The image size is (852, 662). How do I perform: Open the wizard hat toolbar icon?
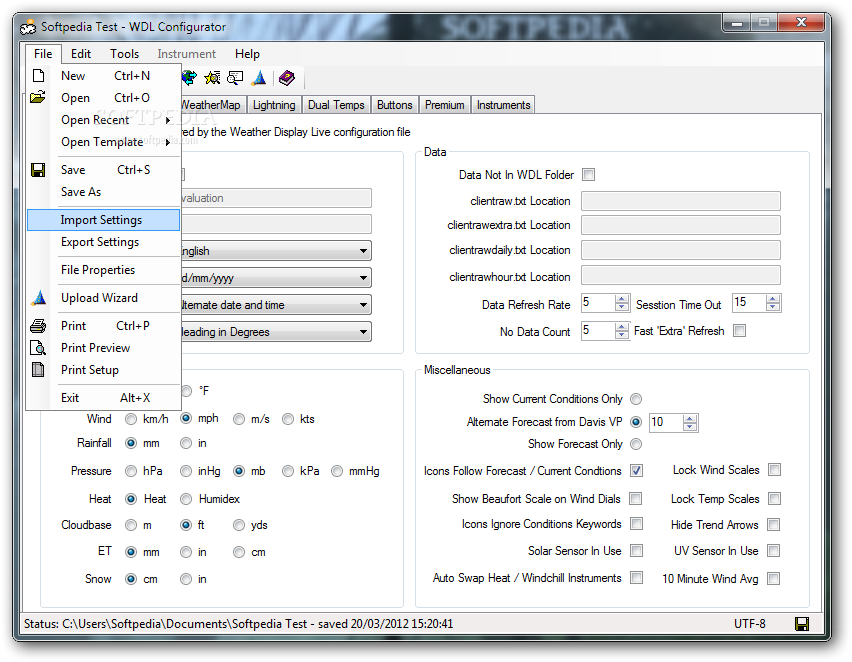[259, 78]
